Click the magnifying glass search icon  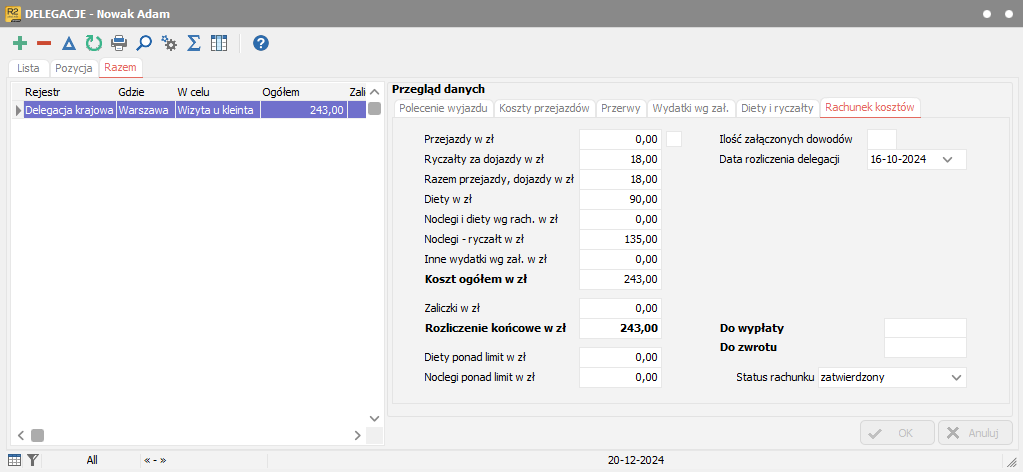[144, 43]
